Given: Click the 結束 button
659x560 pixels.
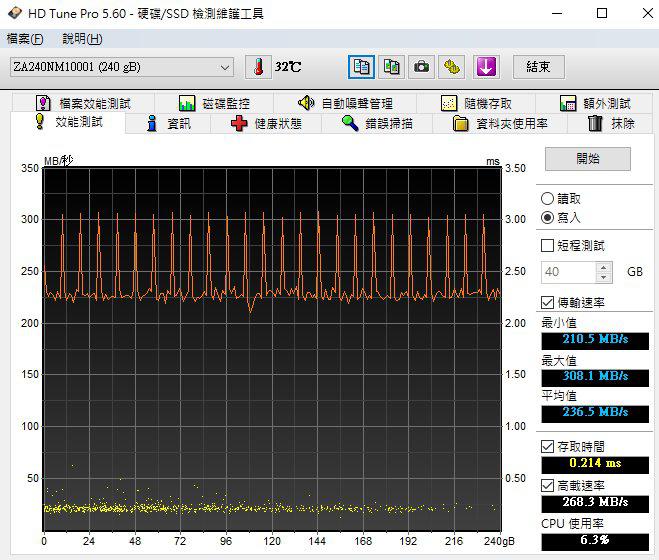Looking at the screenshot, I should pos(538,67).
